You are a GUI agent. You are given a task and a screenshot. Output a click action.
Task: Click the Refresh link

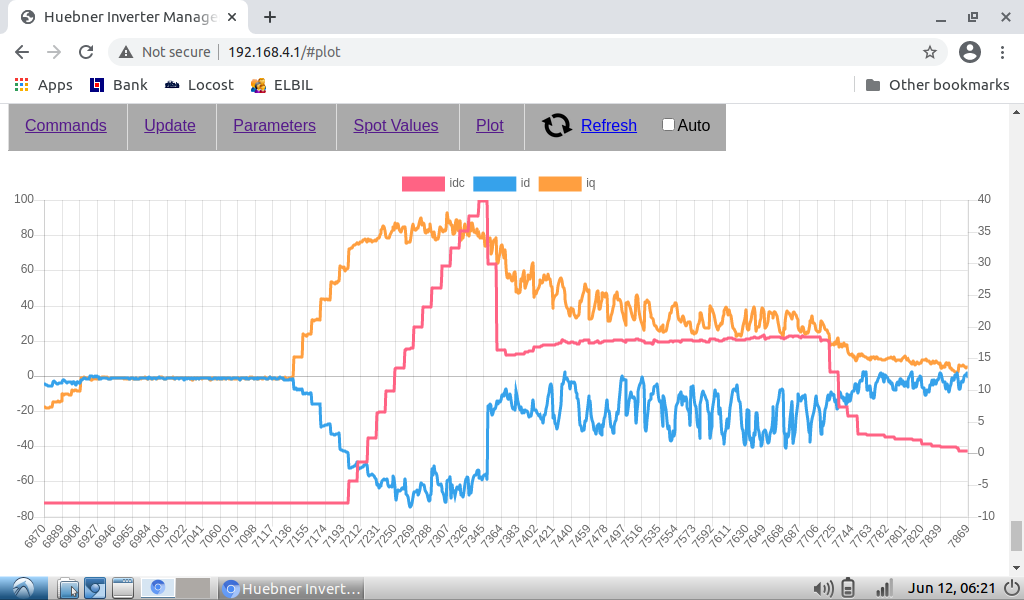click(x=608, y=125)
